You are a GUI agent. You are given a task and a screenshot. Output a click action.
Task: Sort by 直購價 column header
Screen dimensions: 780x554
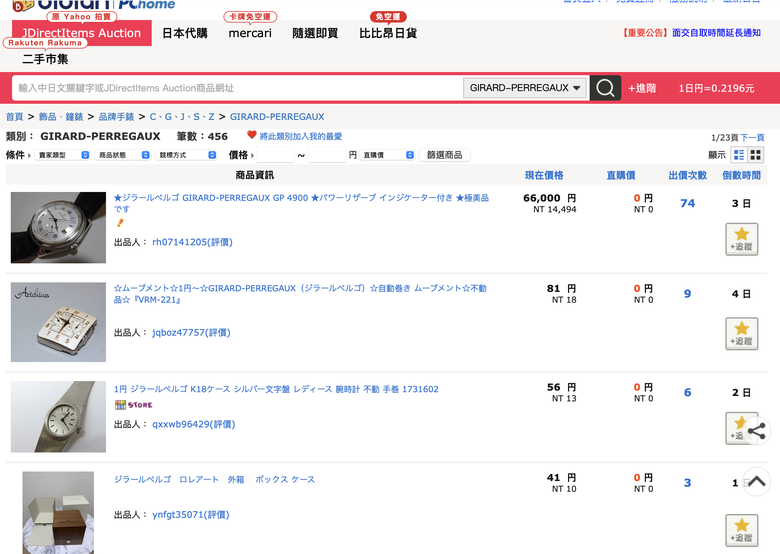tap(621, 175)
